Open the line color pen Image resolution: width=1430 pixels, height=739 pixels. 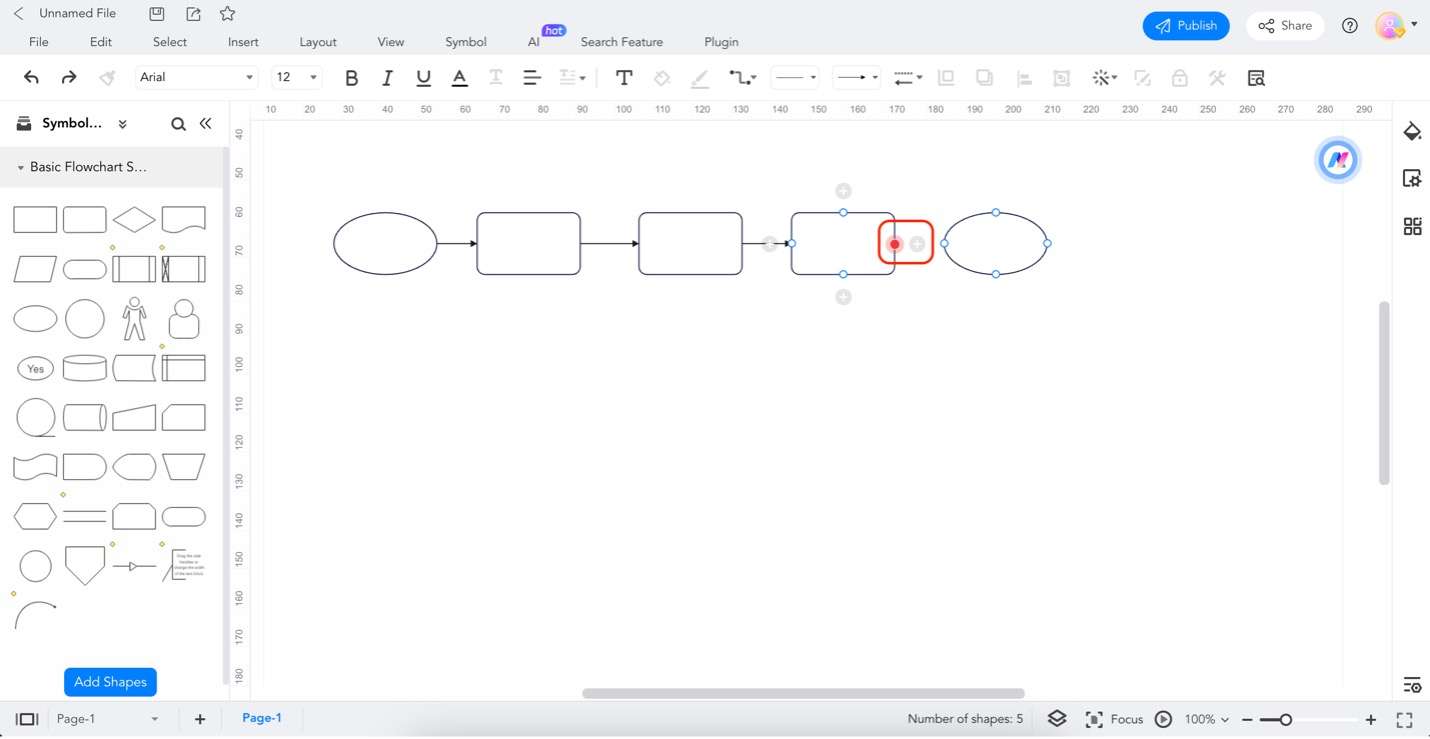coord(700,77)
